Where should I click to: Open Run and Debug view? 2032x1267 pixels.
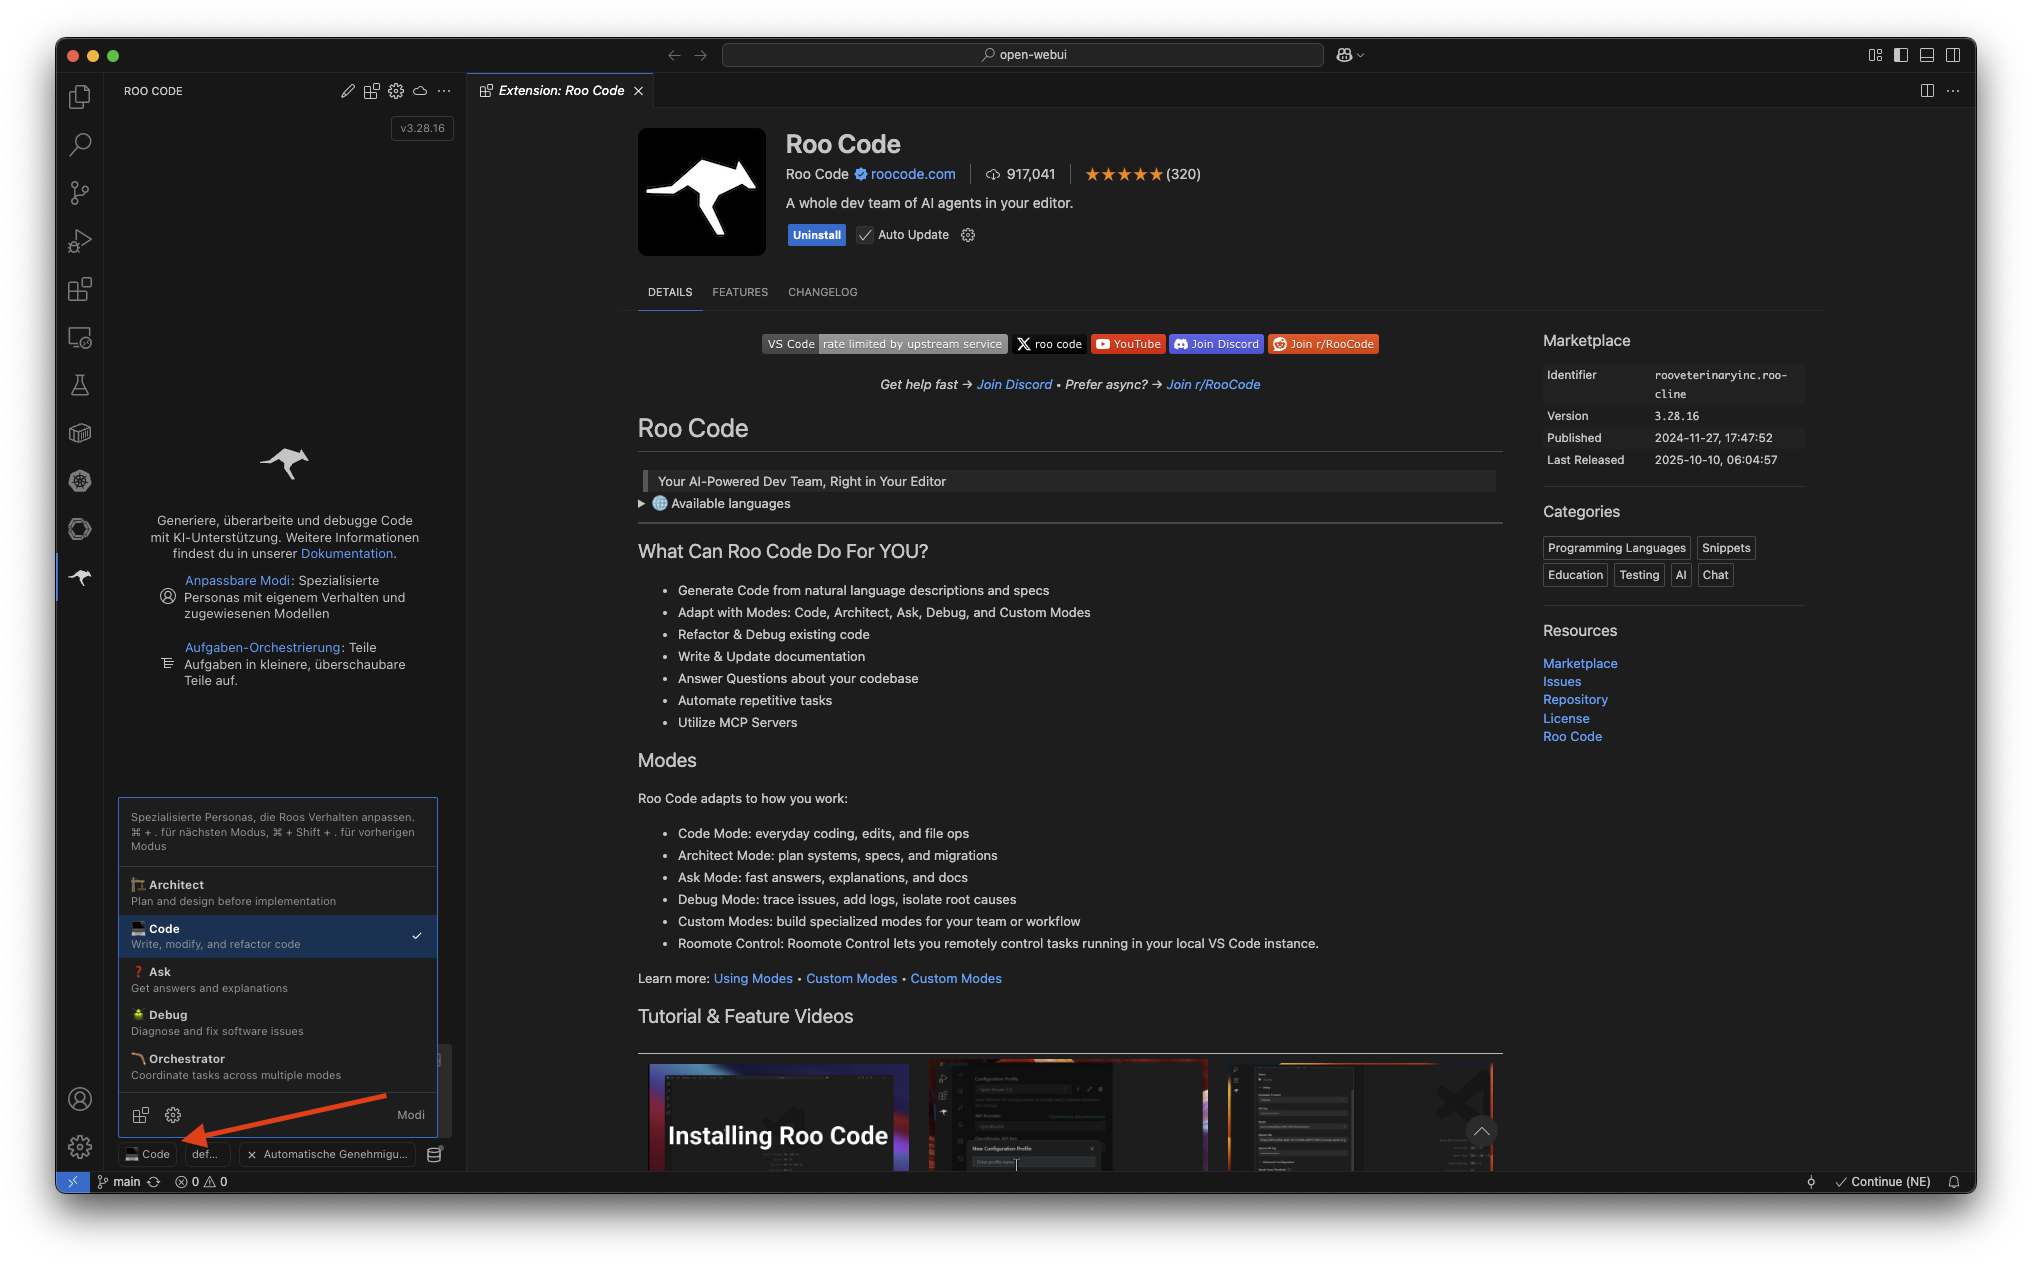click(80, 241)
